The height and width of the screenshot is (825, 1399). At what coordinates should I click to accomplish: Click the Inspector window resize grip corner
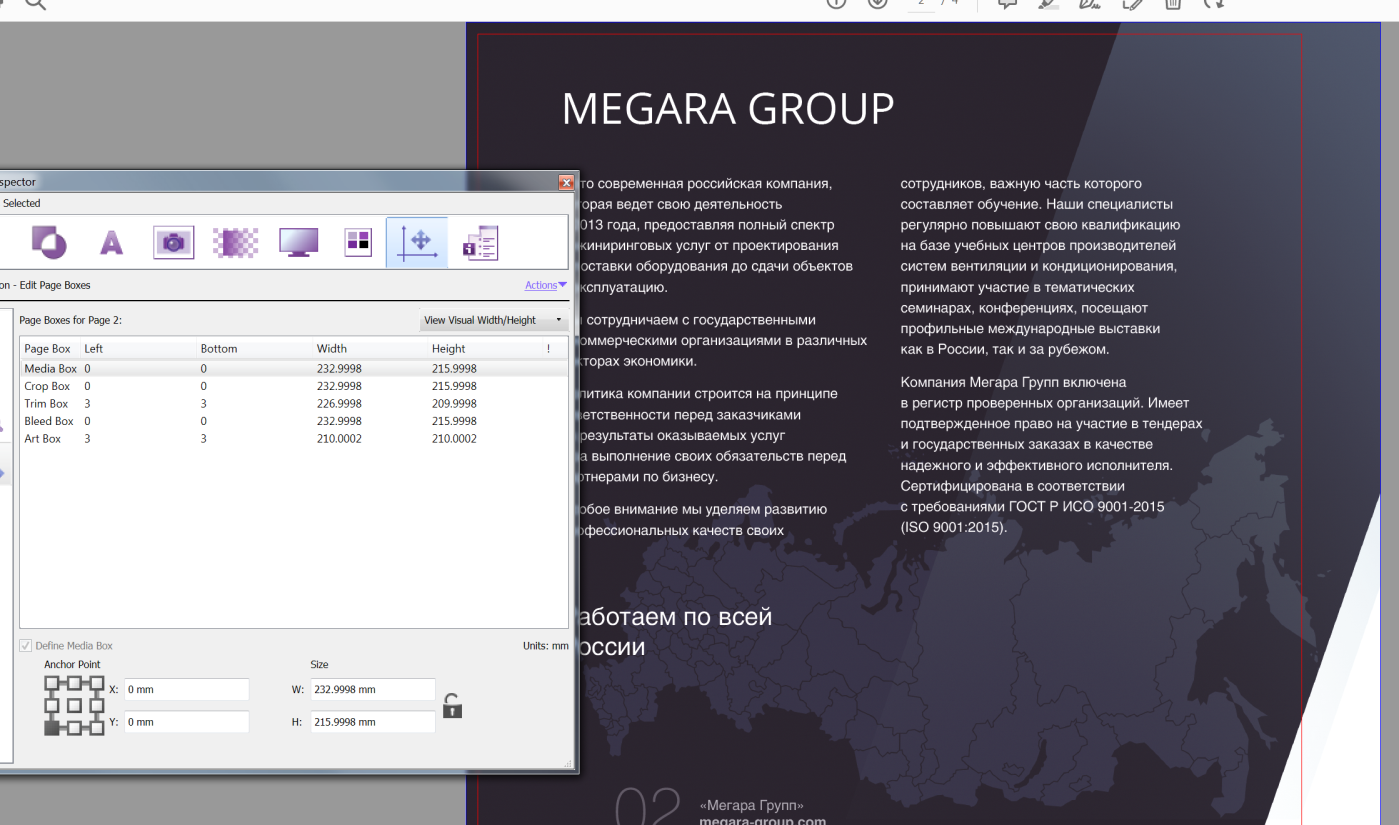569,763
